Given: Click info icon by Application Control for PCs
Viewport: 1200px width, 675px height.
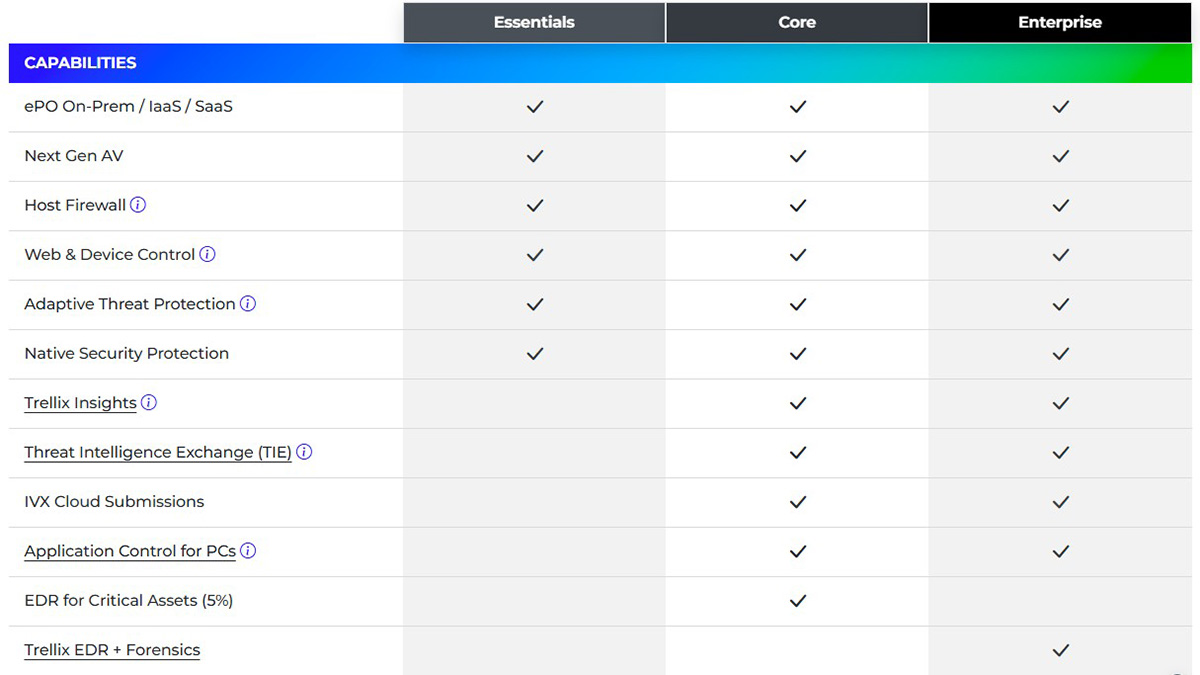Looking at the screenshot, I should click(x=248, y=551).
